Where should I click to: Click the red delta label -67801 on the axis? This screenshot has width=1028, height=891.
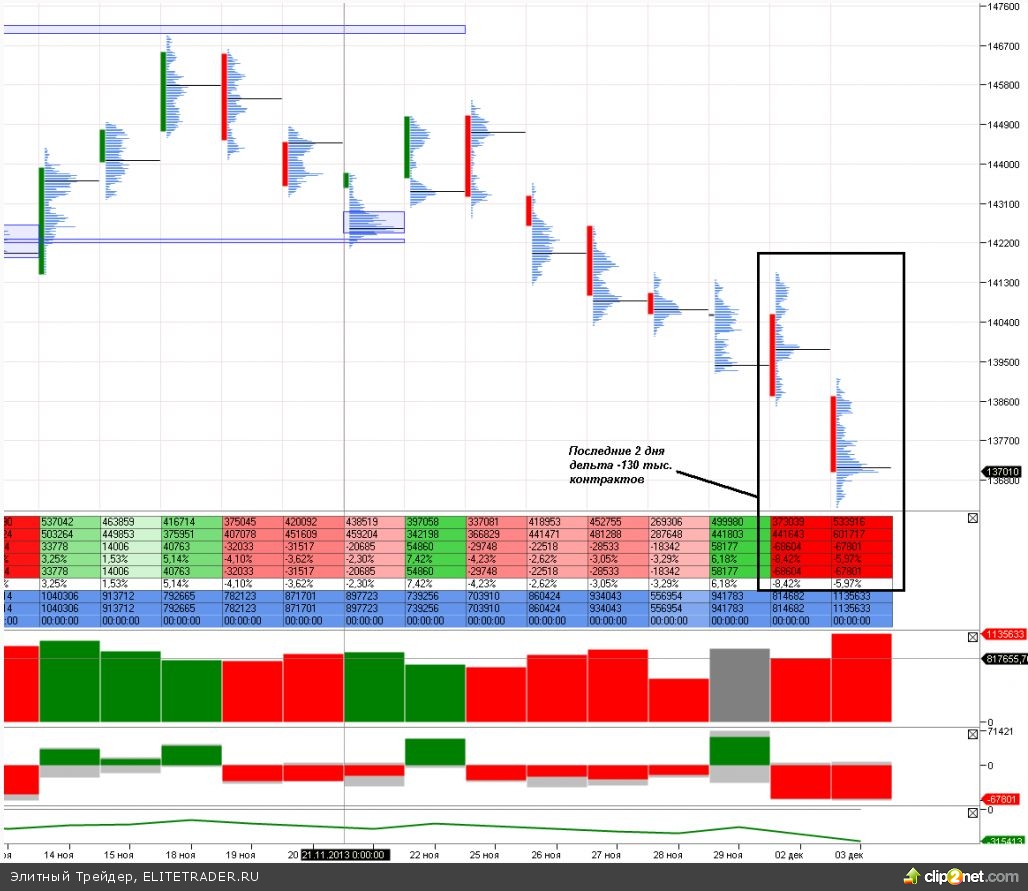(1000, 799)
